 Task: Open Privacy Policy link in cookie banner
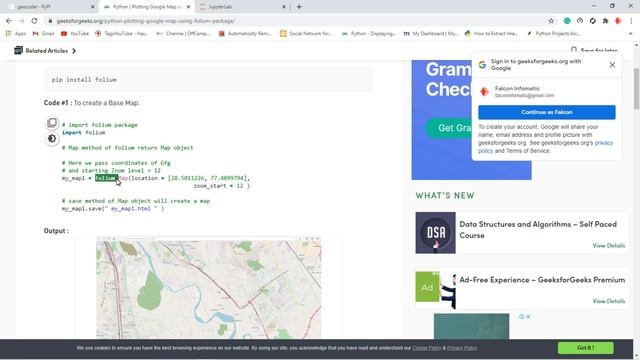point(462,348)
